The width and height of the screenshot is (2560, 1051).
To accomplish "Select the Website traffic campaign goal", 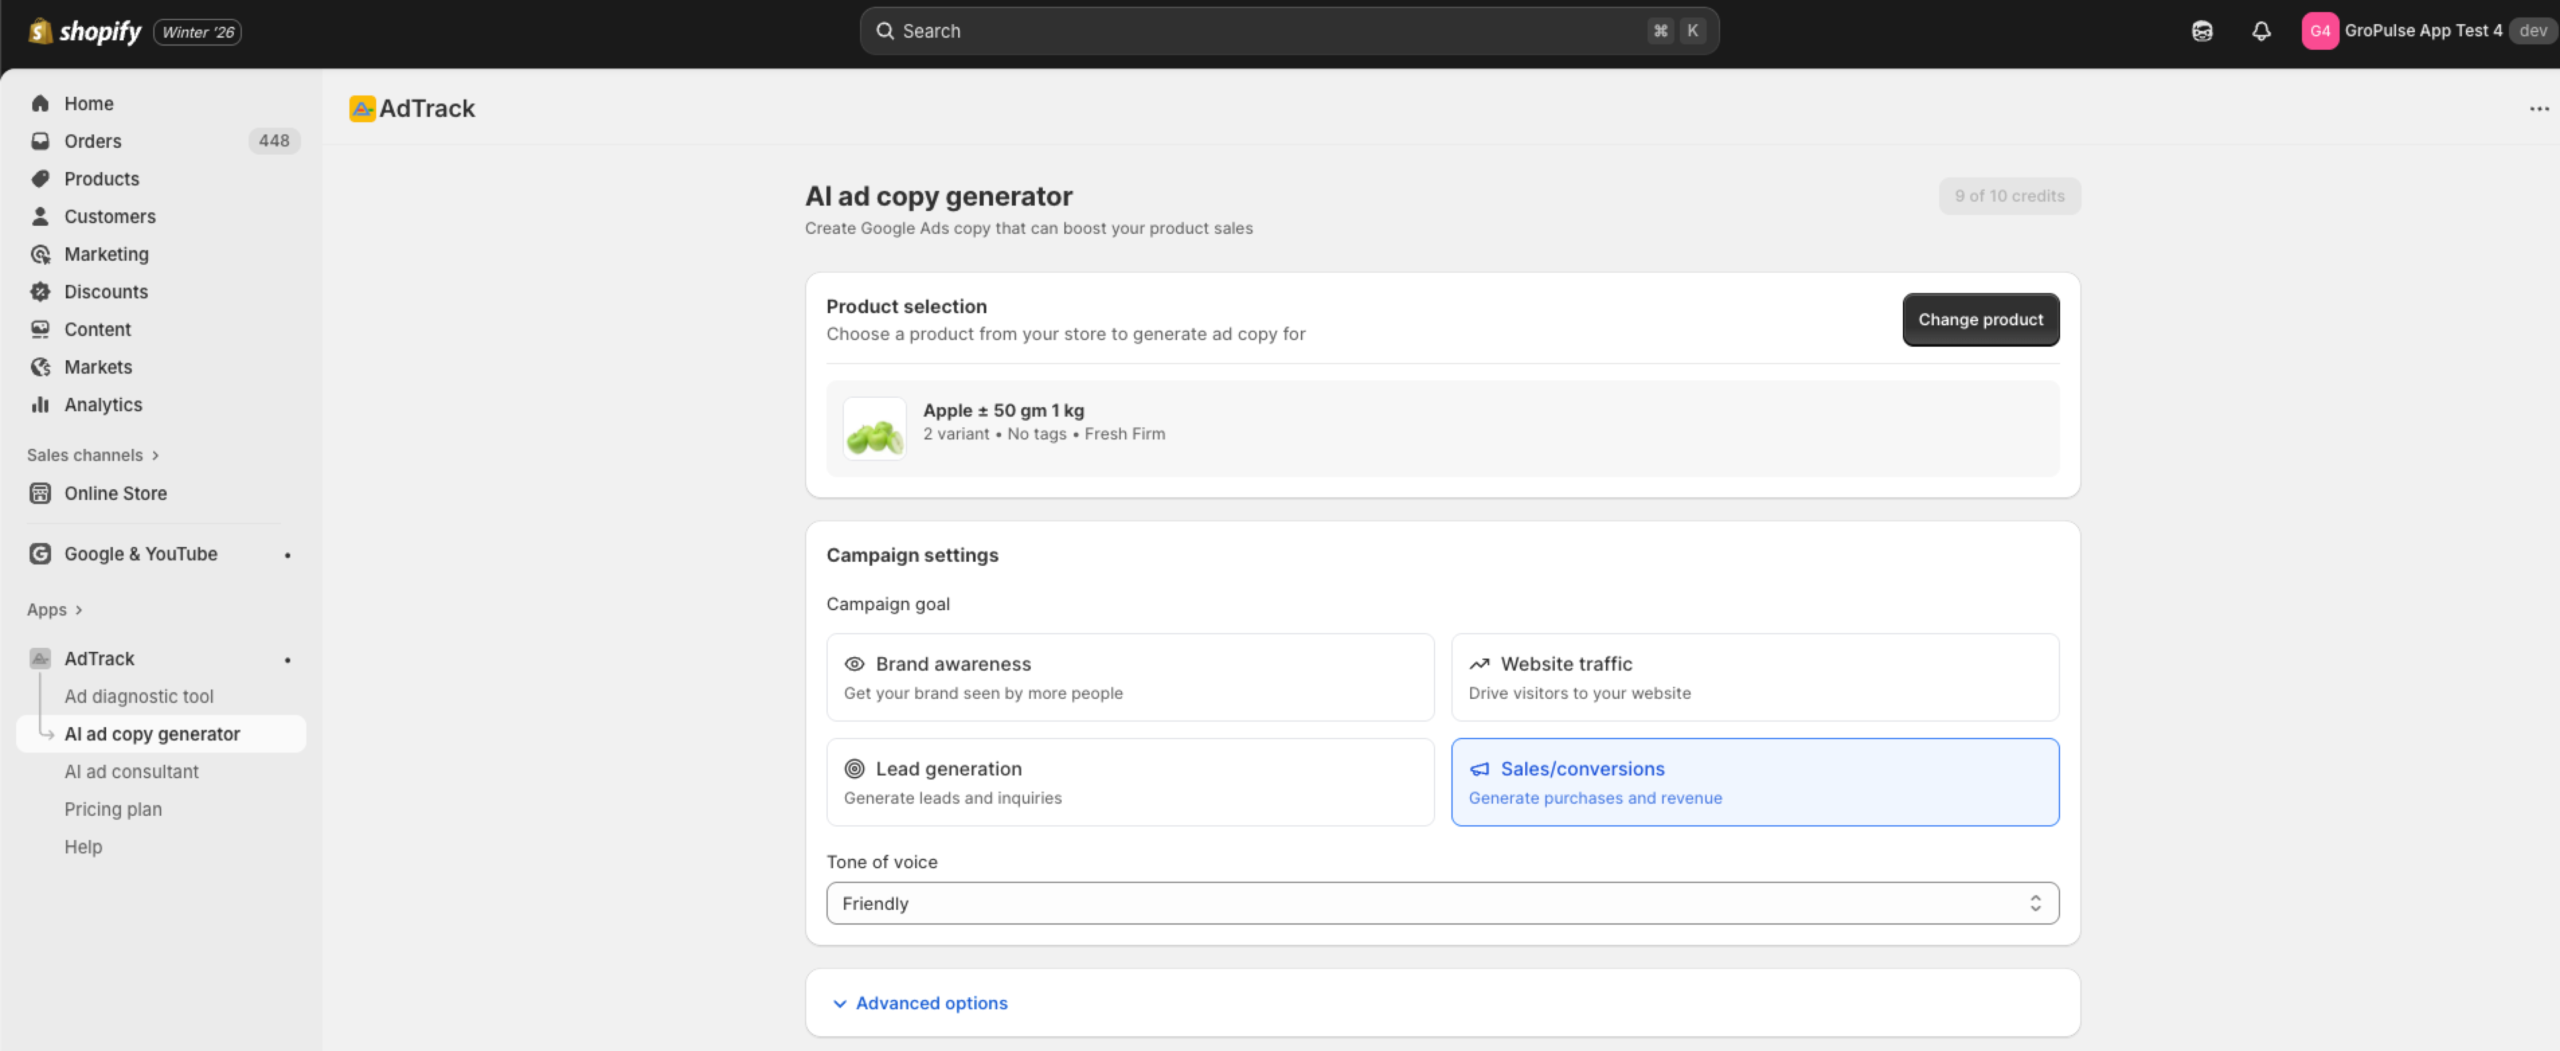I will click(1754, 677).
